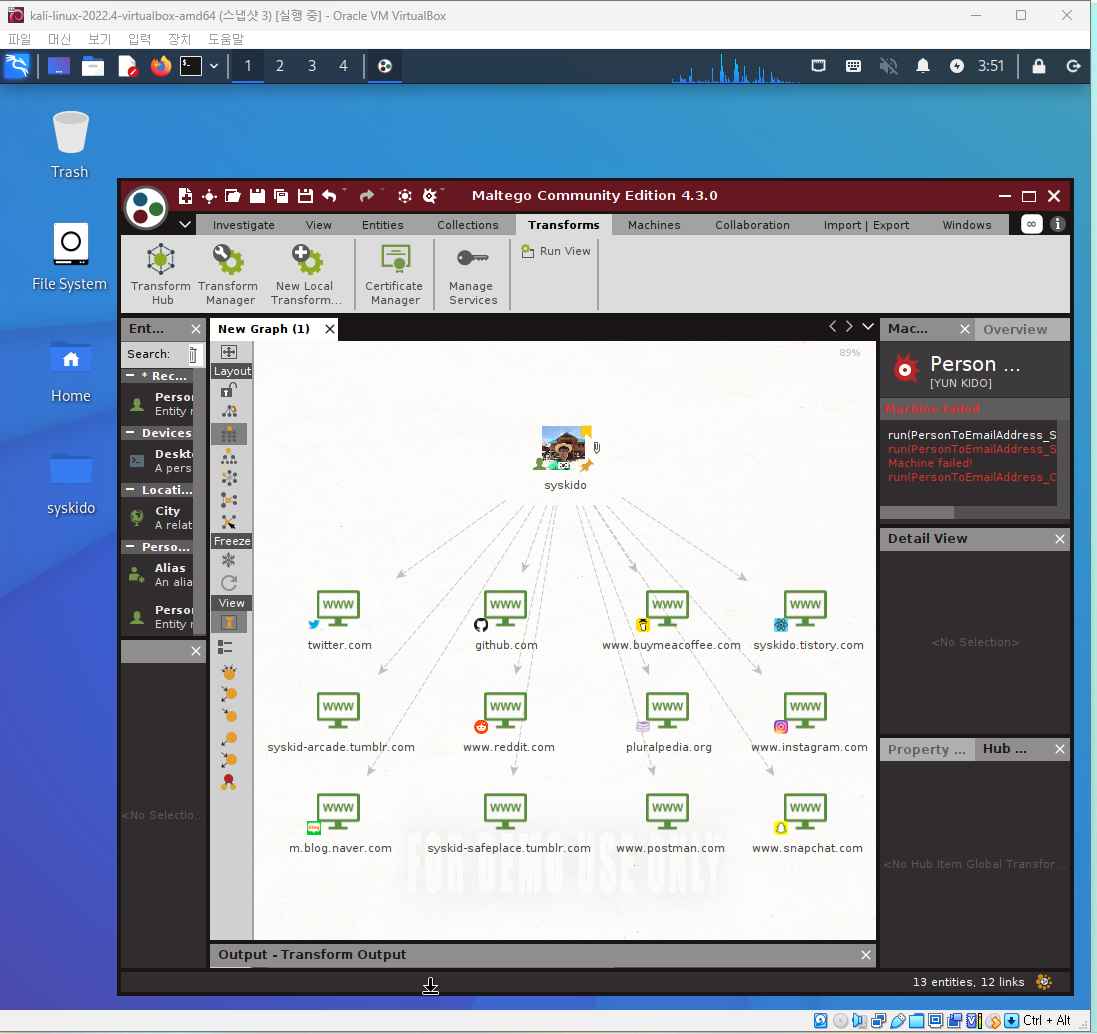Viewport: 1097px width, 1034px height.
Task: Create a new graph from the title bar
Action: tap(185, 196)
